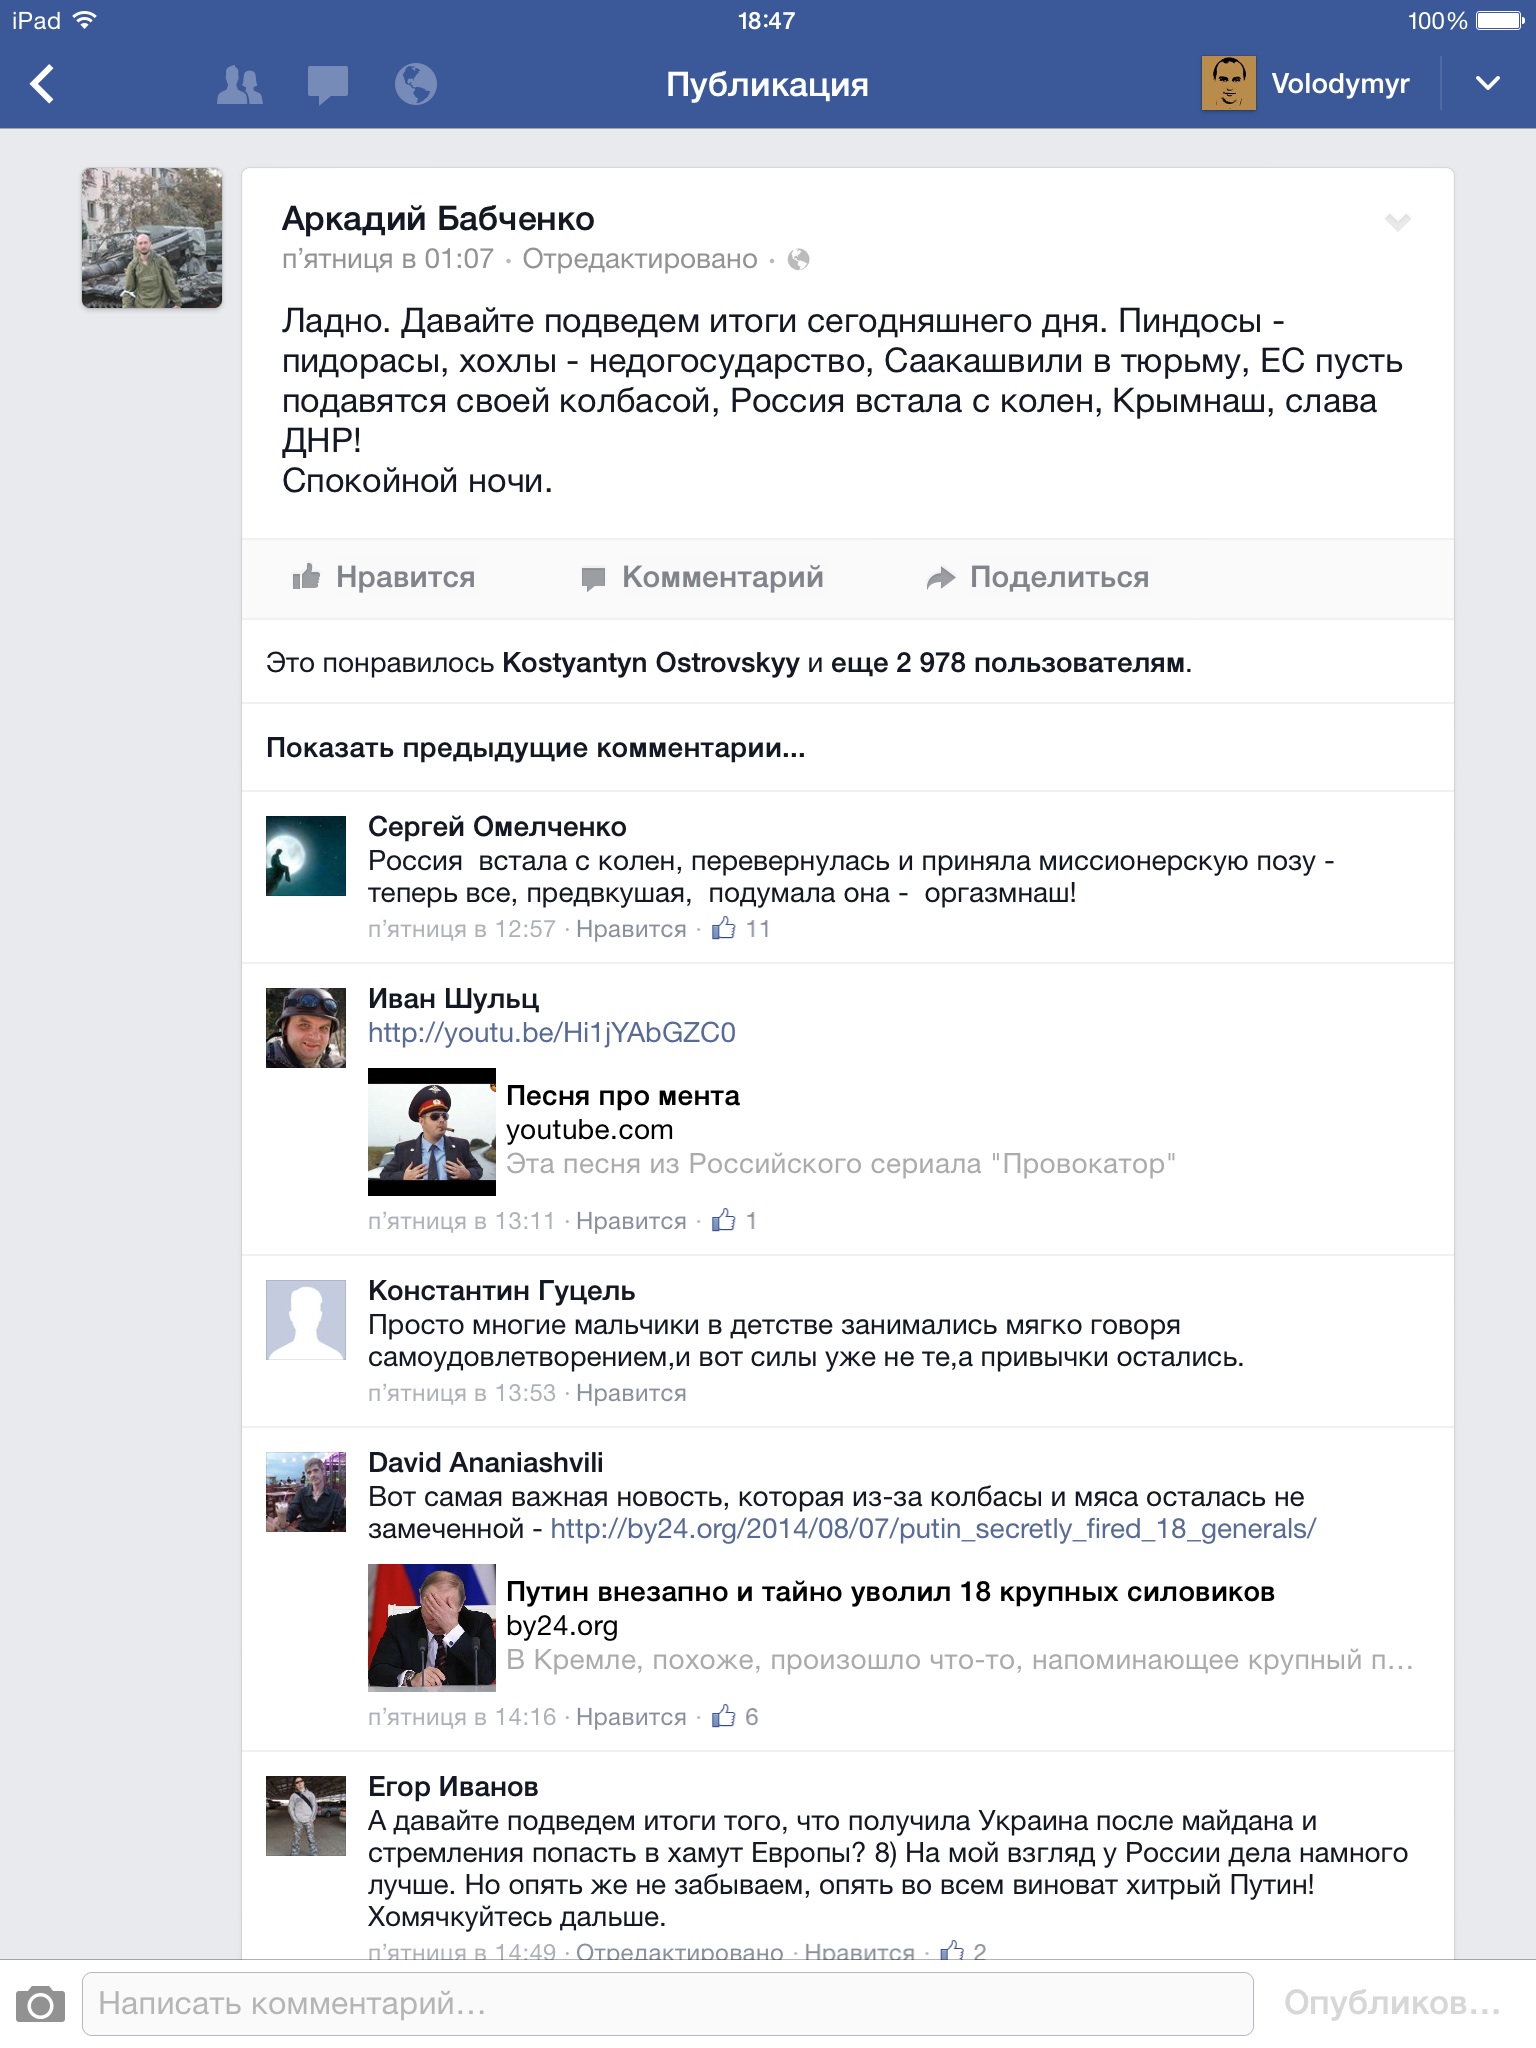Open post privacy globe icon
The height and width of the screenshot is (2048, 1536).
click(798, 260)
